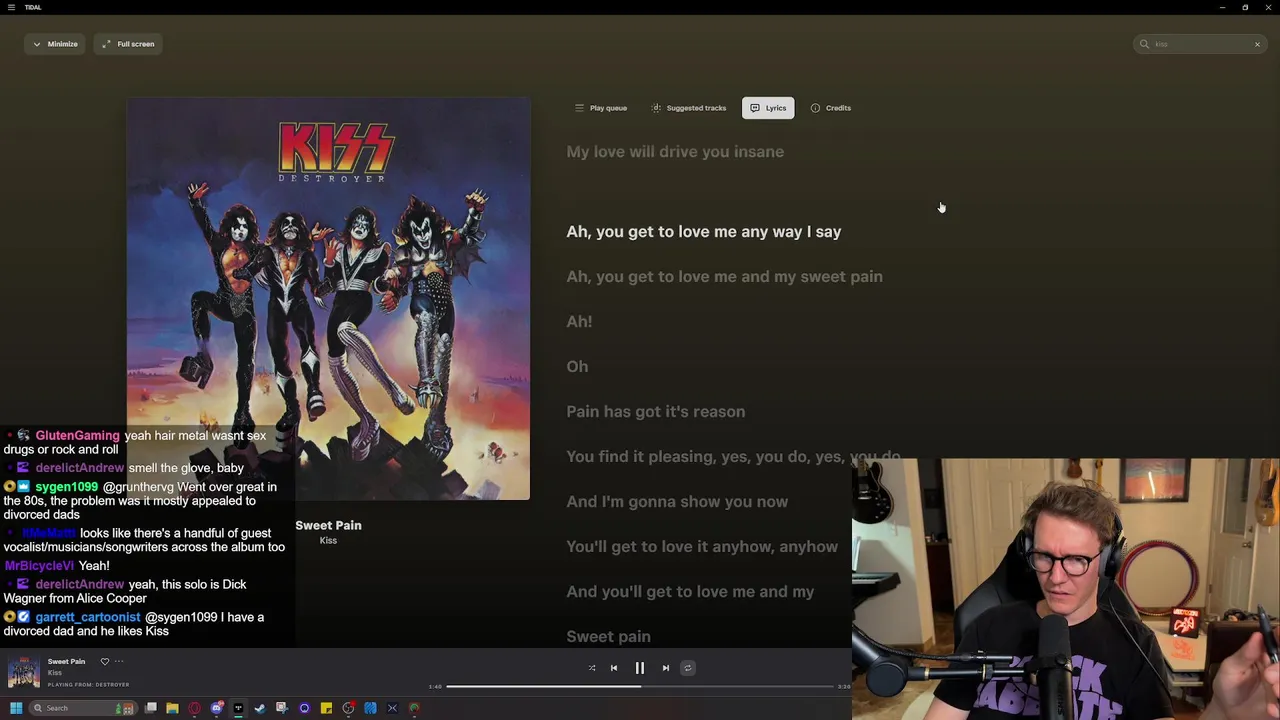Select the Lyrics tab
The height and width of the screenshot is (720, 1280).
768,108
